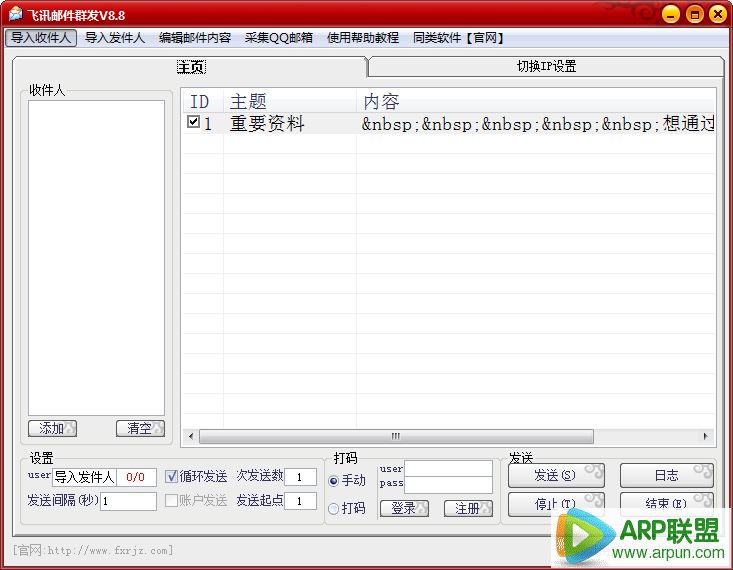Open the 导入收件人 menu
This screenshot has height=570, width=733.
[41, 37]
